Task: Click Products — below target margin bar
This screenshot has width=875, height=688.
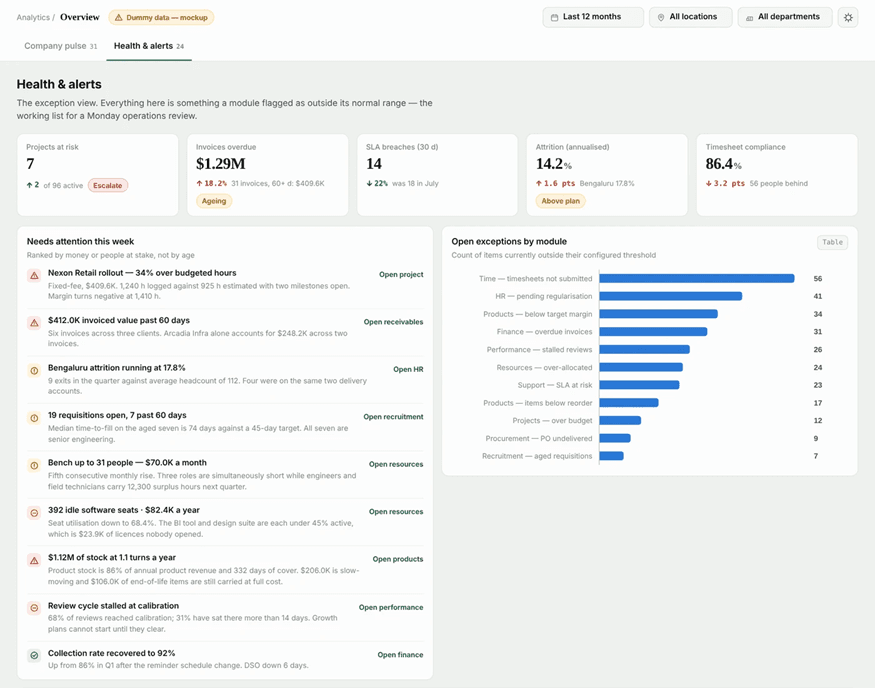Action: [658, 314]
